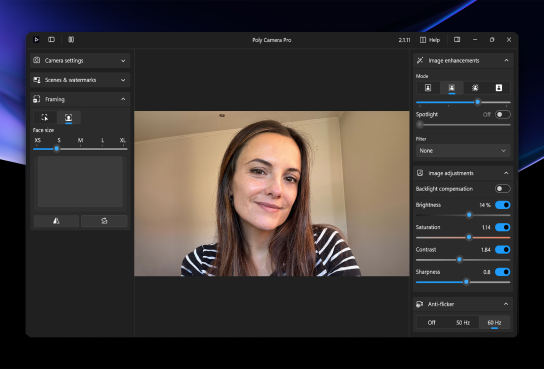
Task: Enable the Spotlight toggle
Action: click(x=503, y=114)
